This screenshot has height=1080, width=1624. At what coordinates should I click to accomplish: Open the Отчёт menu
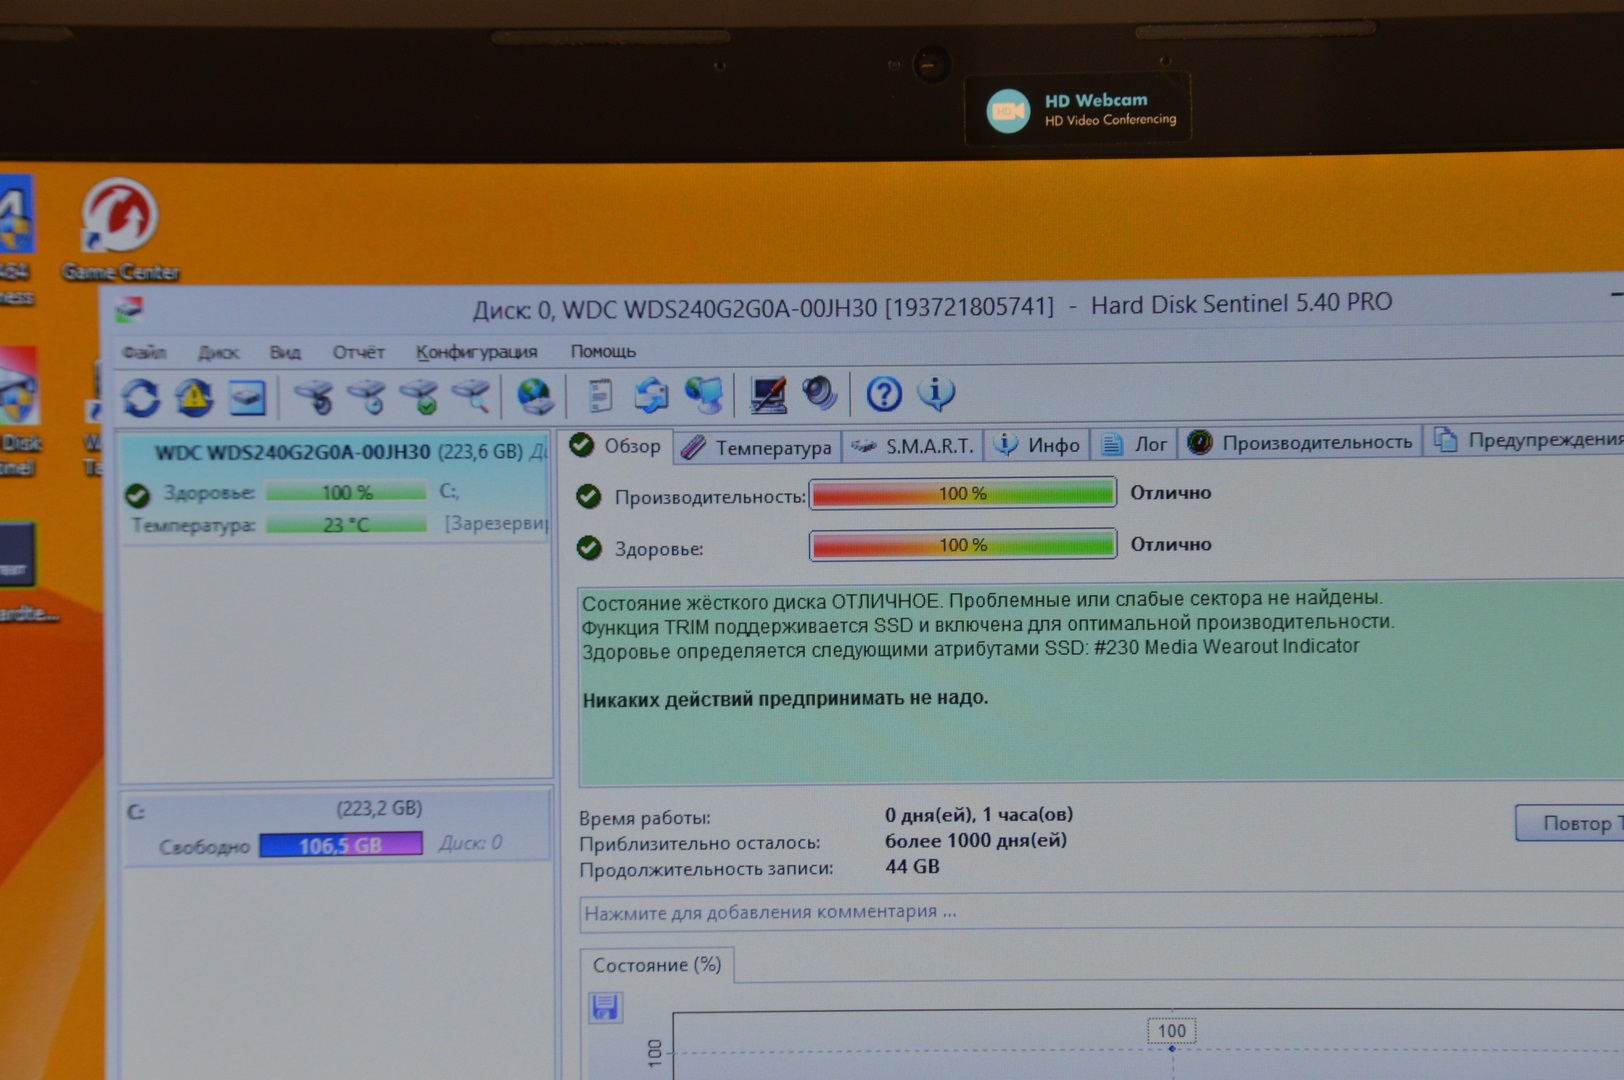coord(358,352)
